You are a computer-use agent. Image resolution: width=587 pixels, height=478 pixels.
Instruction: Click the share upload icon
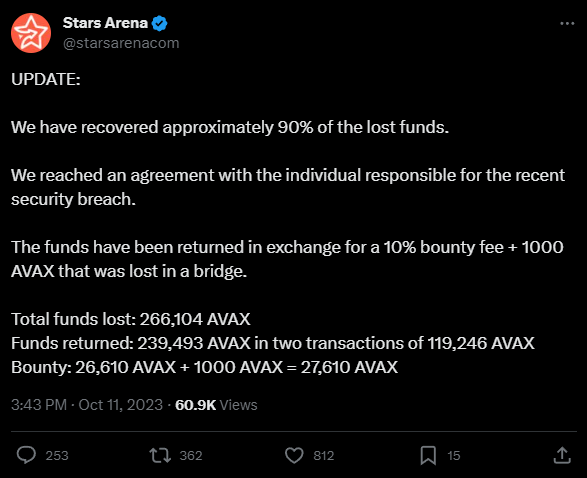coord(562,455)
